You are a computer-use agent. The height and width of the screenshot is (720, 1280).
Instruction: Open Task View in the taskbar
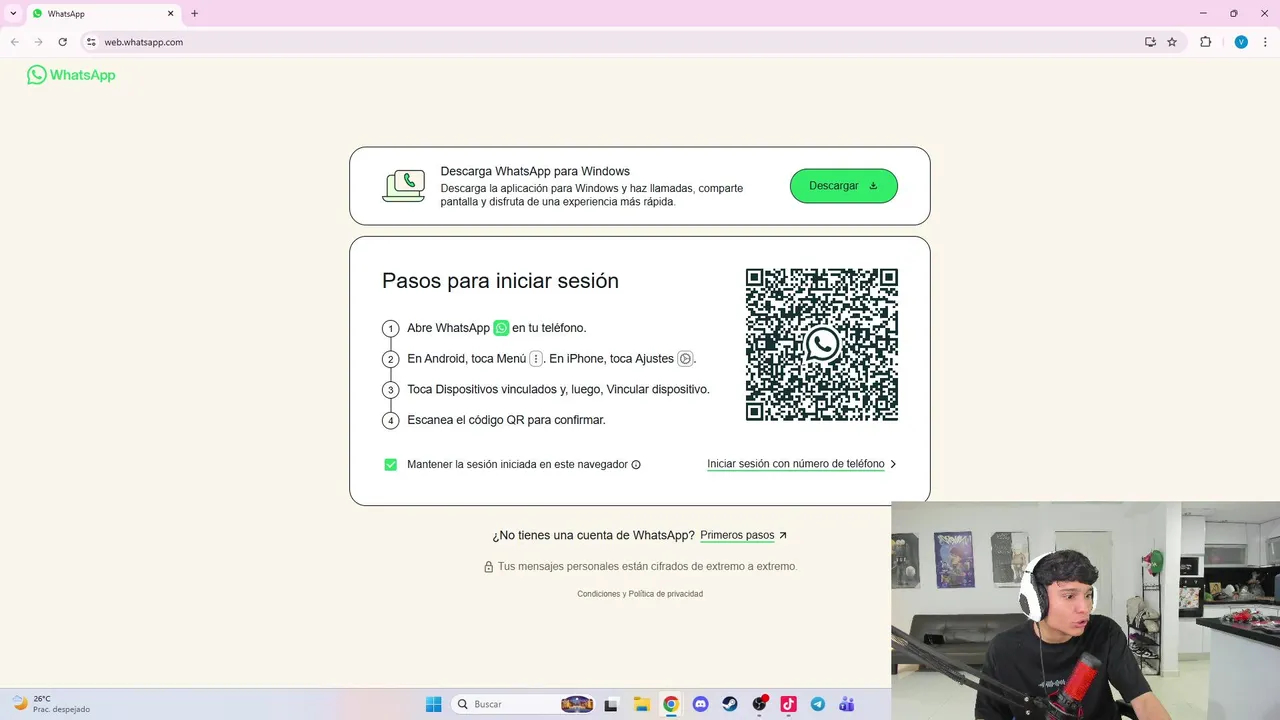[x=612, y=704]
